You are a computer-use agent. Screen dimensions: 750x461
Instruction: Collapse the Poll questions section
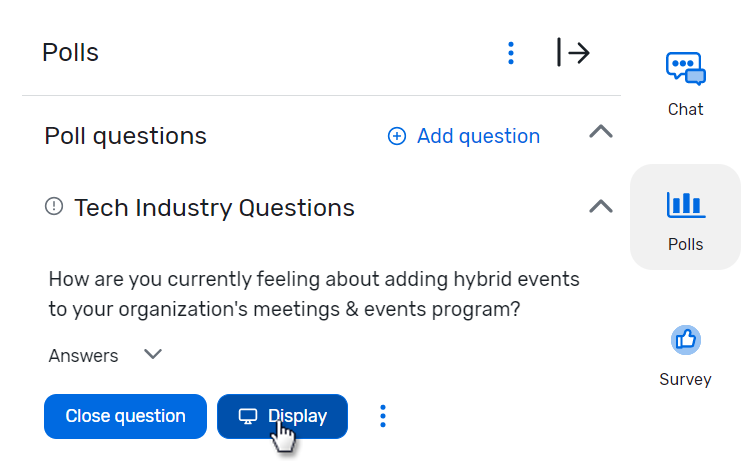click(x=600, y=132)
